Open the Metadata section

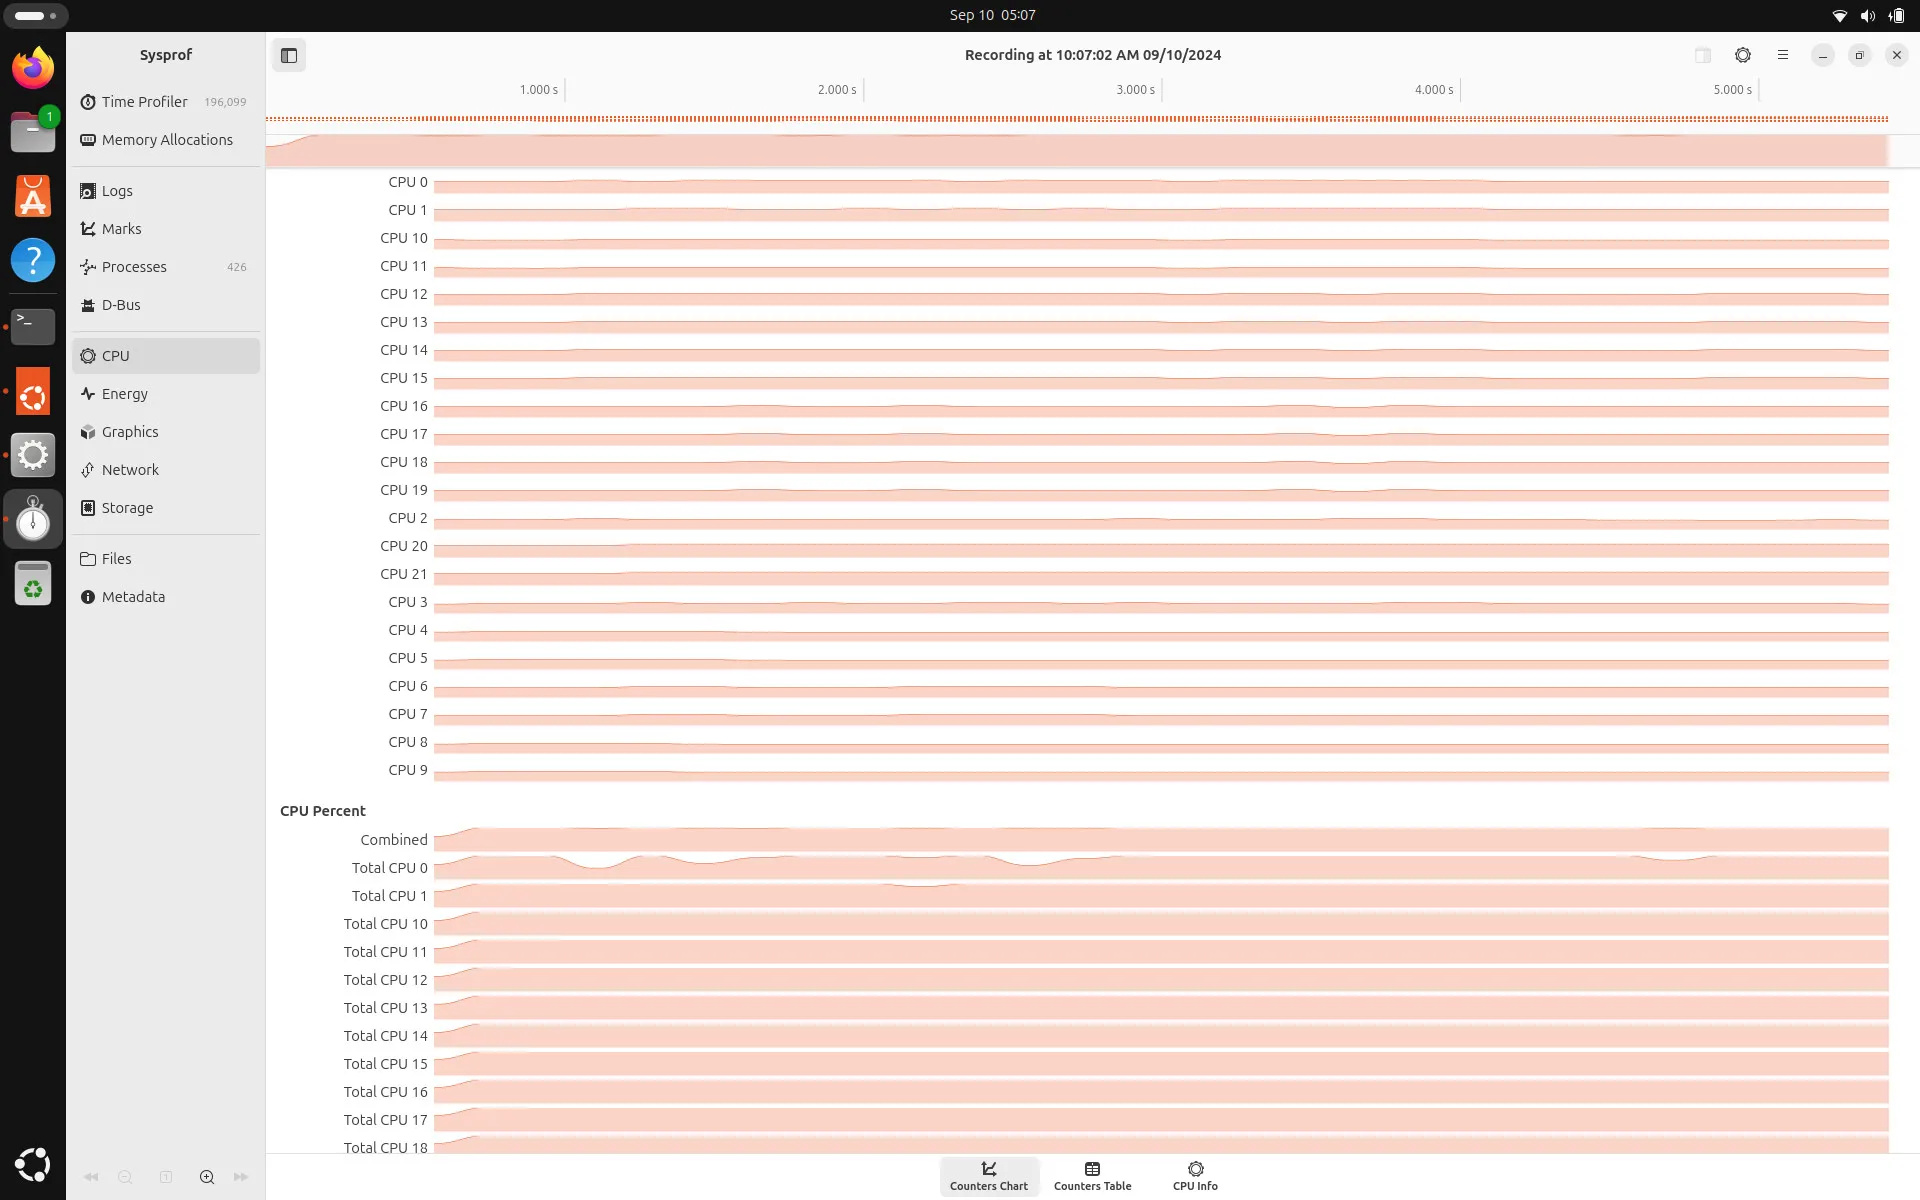166,597
